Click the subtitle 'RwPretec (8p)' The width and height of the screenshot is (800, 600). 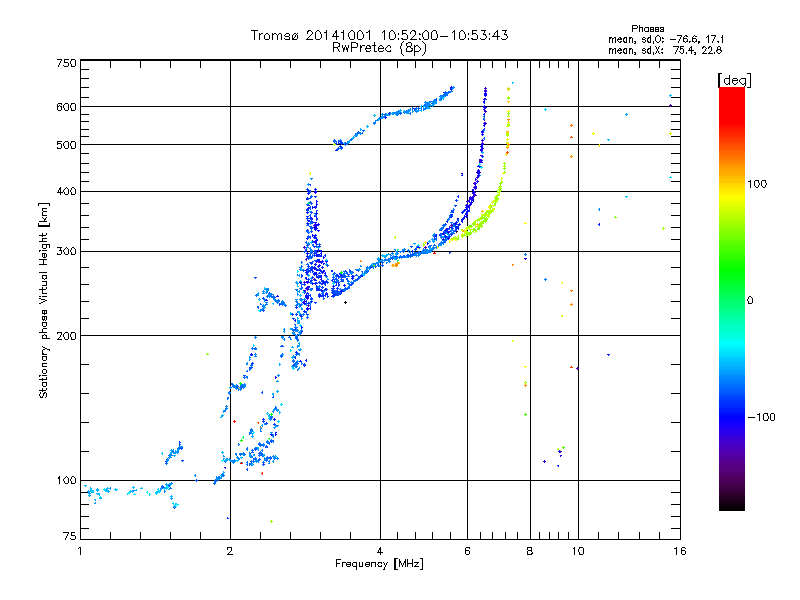[x=379, y=48]
